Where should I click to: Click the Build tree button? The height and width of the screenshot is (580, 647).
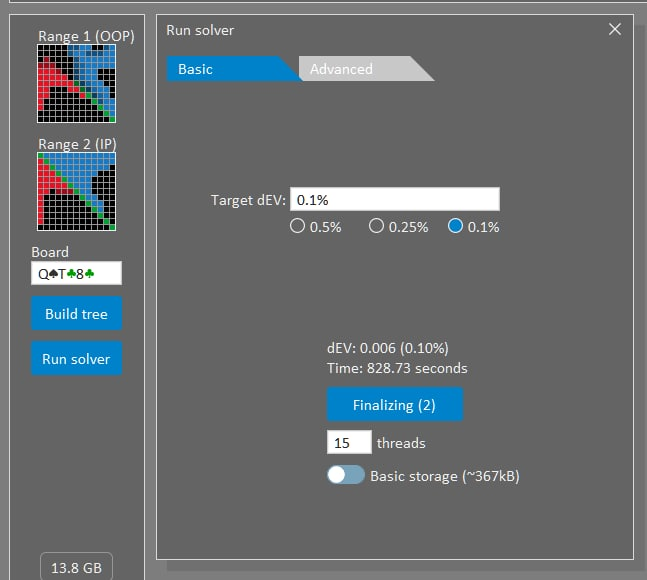coord(76,314)
